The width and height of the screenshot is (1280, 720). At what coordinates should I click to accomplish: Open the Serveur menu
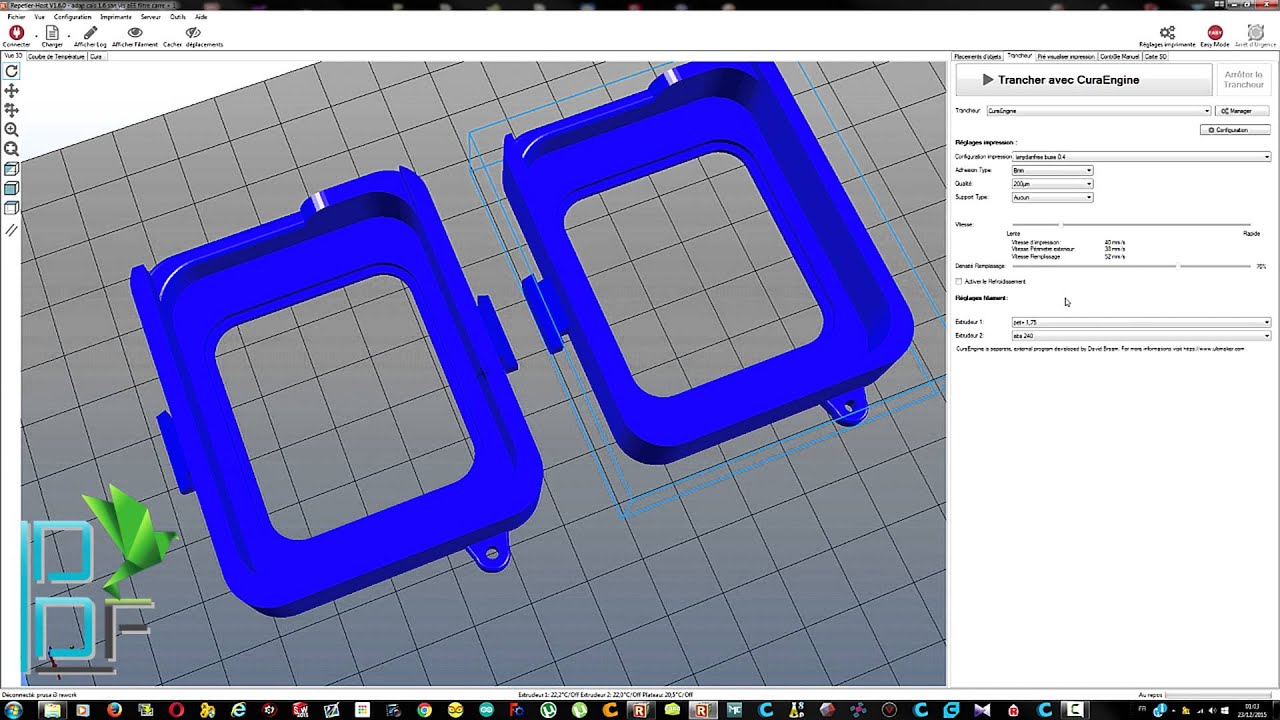151,17
